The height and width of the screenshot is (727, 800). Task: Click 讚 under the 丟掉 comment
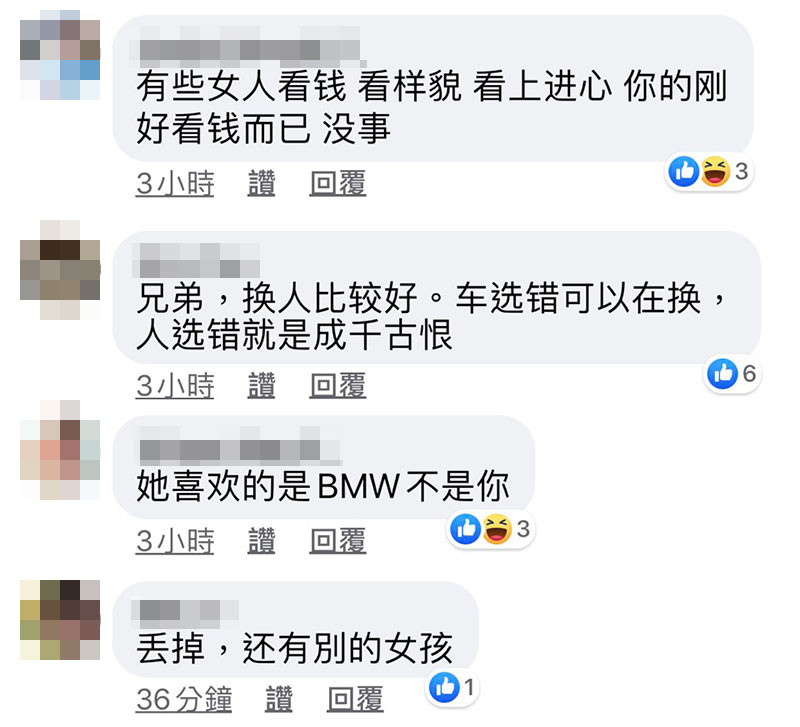(x=279, y=699)
